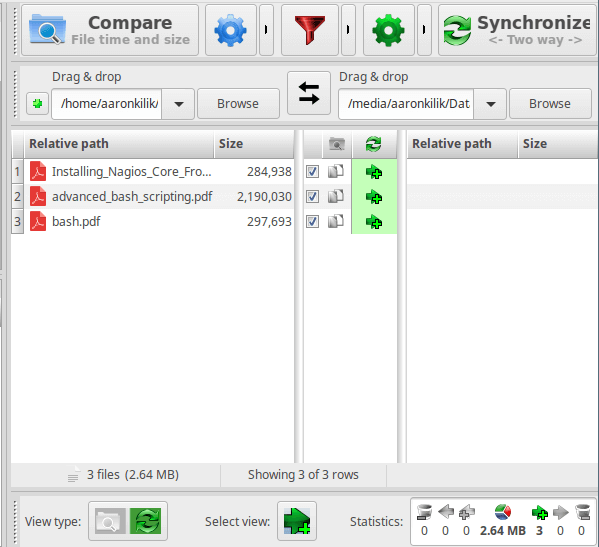Edit the right folder path /media/aaronkilik
Viewport: 599px width, 547px height.
click(x=406, y=104)
